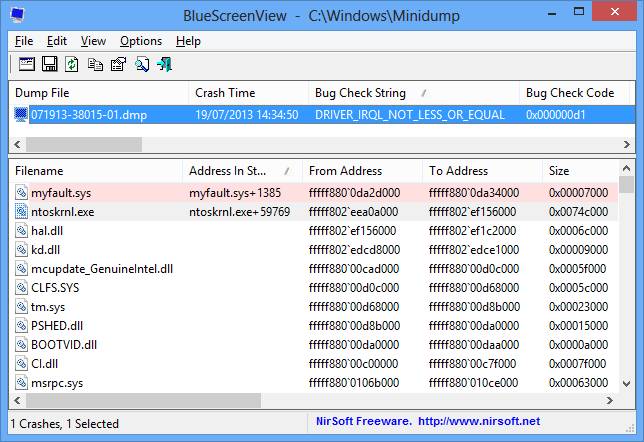Open Properties via the toolbar icon
Screen dimensions: 644x442
(x=118, y=65)
